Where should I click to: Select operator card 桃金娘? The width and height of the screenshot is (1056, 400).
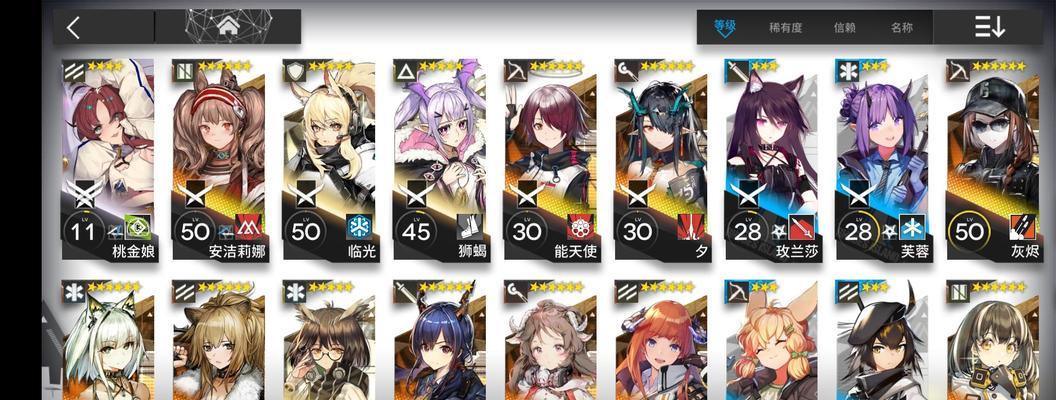coord(108,160)
